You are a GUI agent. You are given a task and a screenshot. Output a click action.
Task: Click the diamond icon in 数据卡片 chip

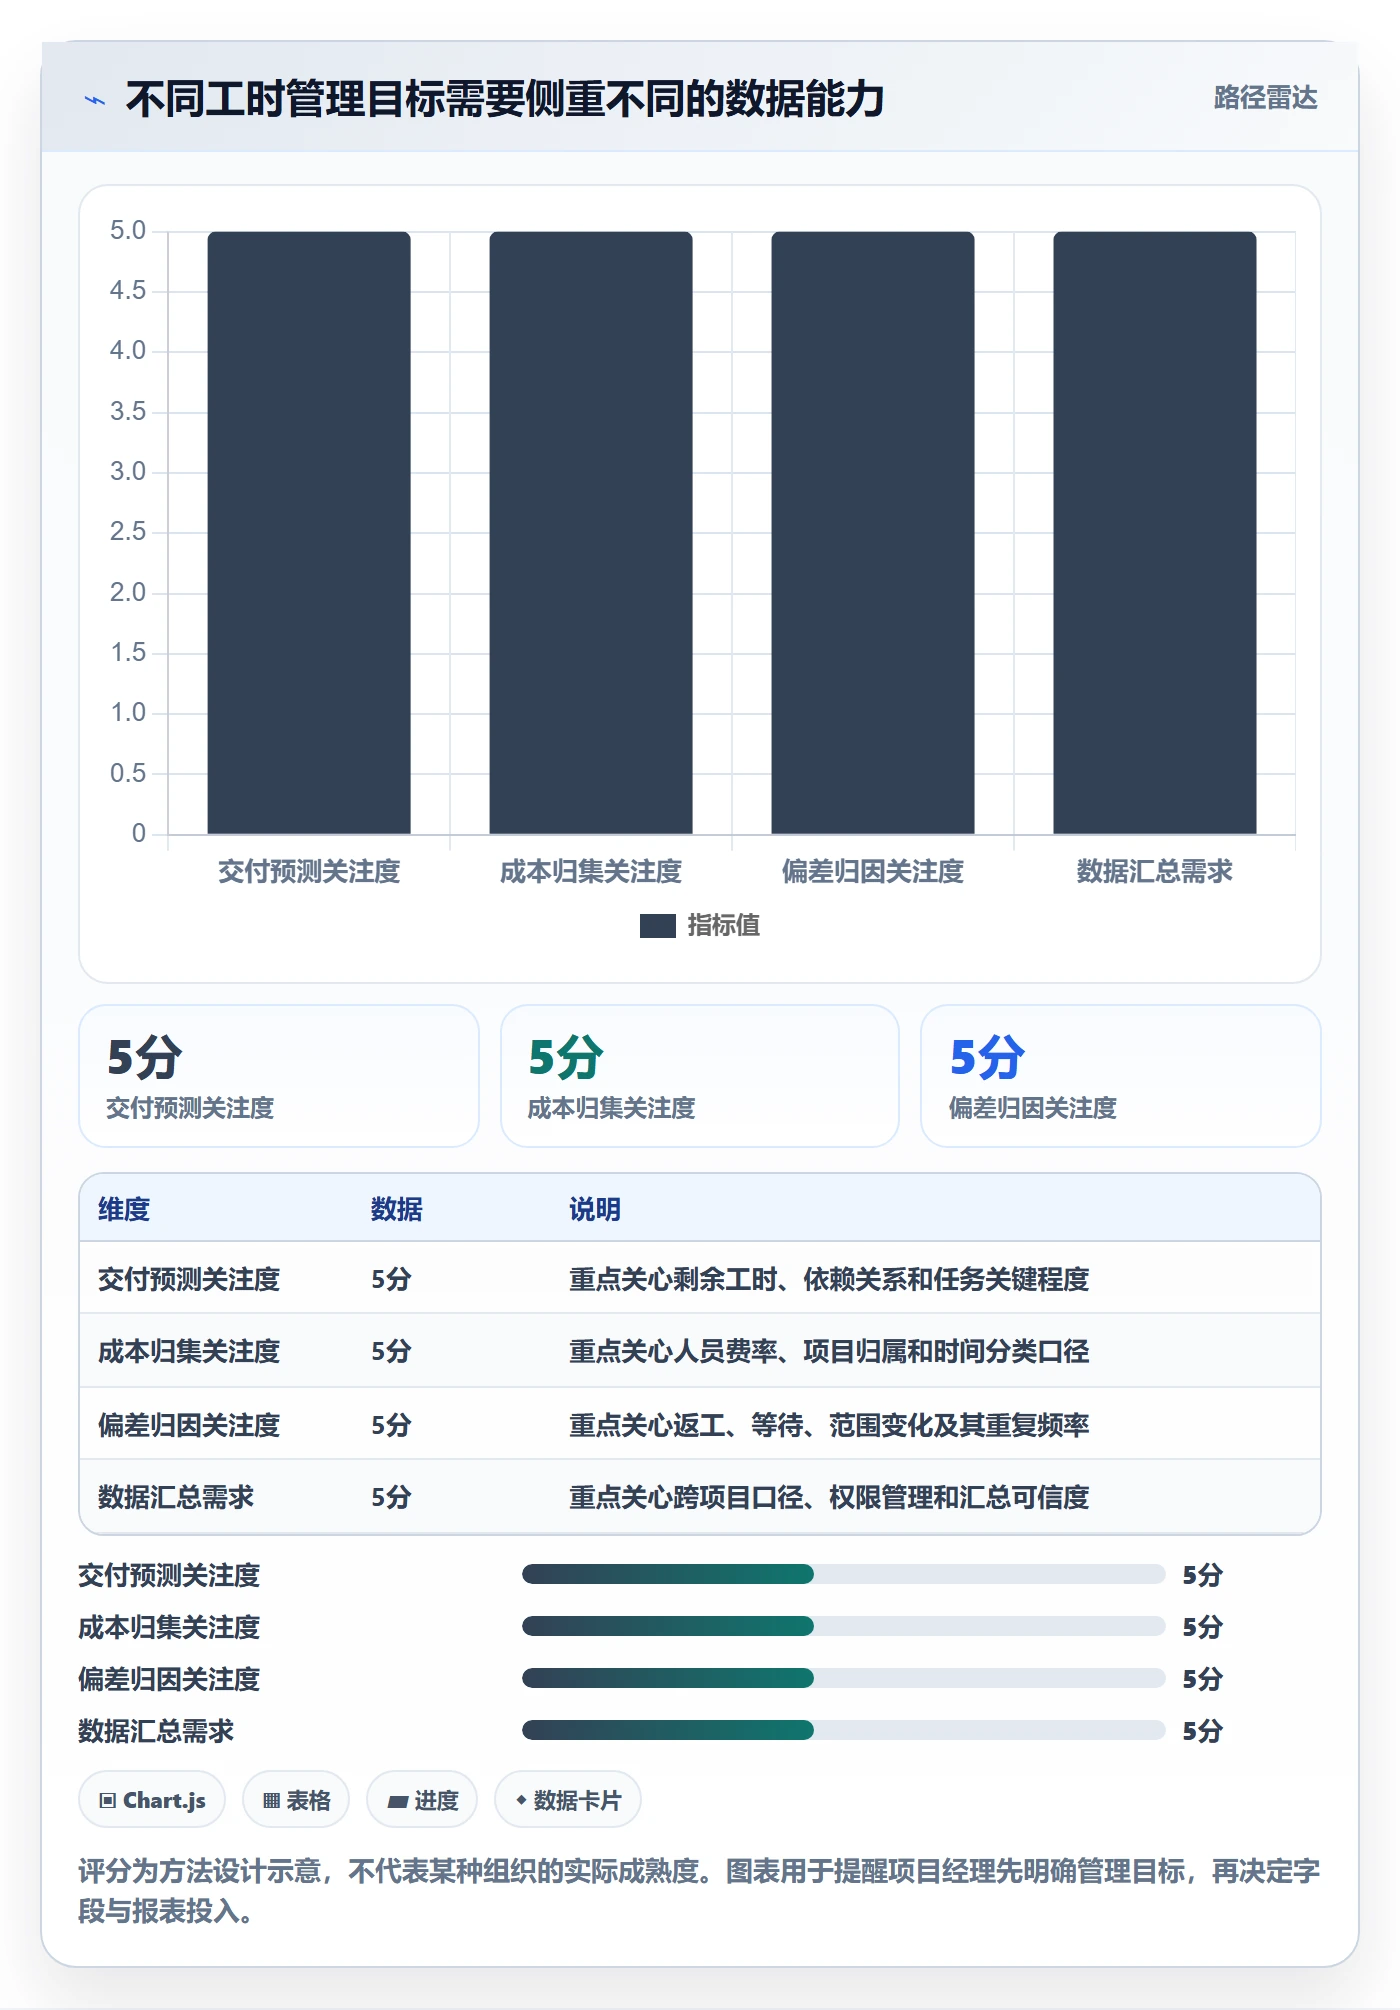(521, 1800)
